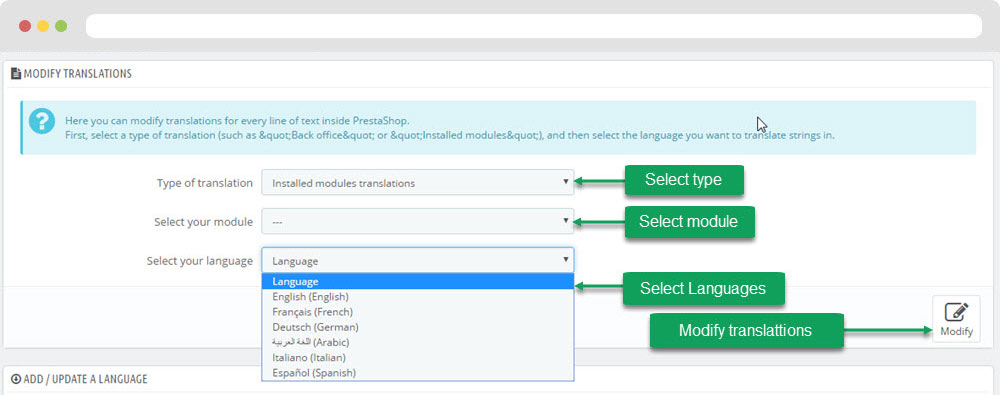Click the green Modify translattions label
1000x395 pixels.
tap(746, 331)
